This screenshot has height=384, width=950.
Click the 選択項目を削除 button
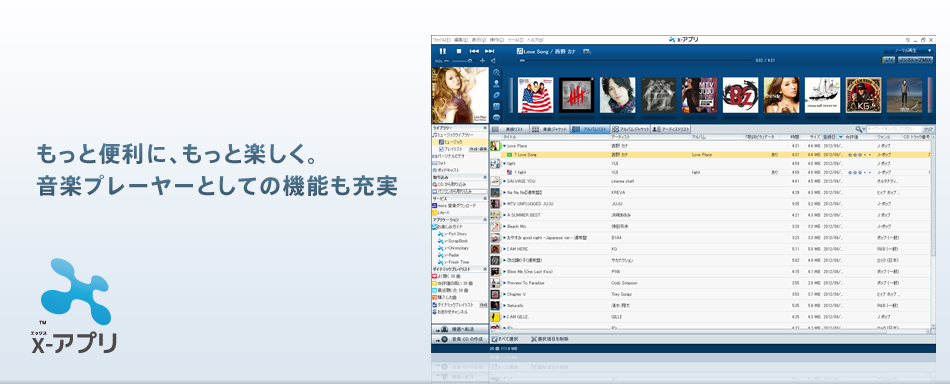(x=550, y=339)
